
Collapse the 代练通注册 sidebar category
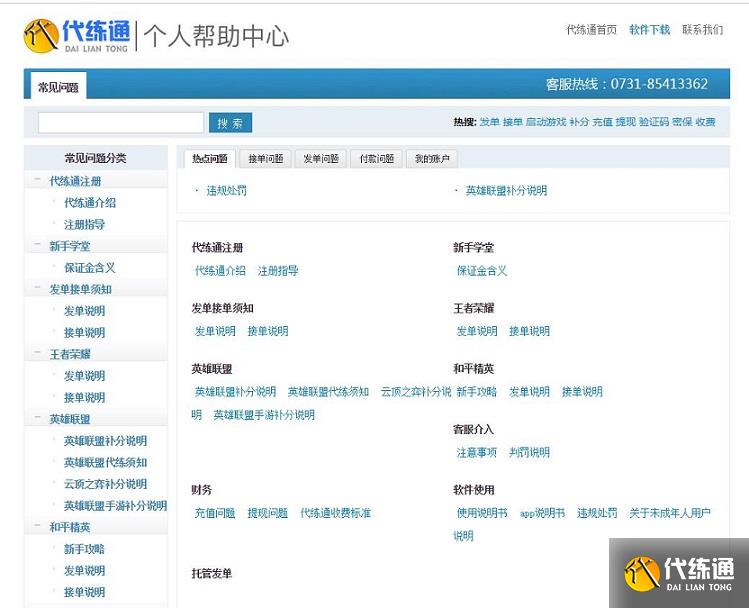tap(37, 180)
